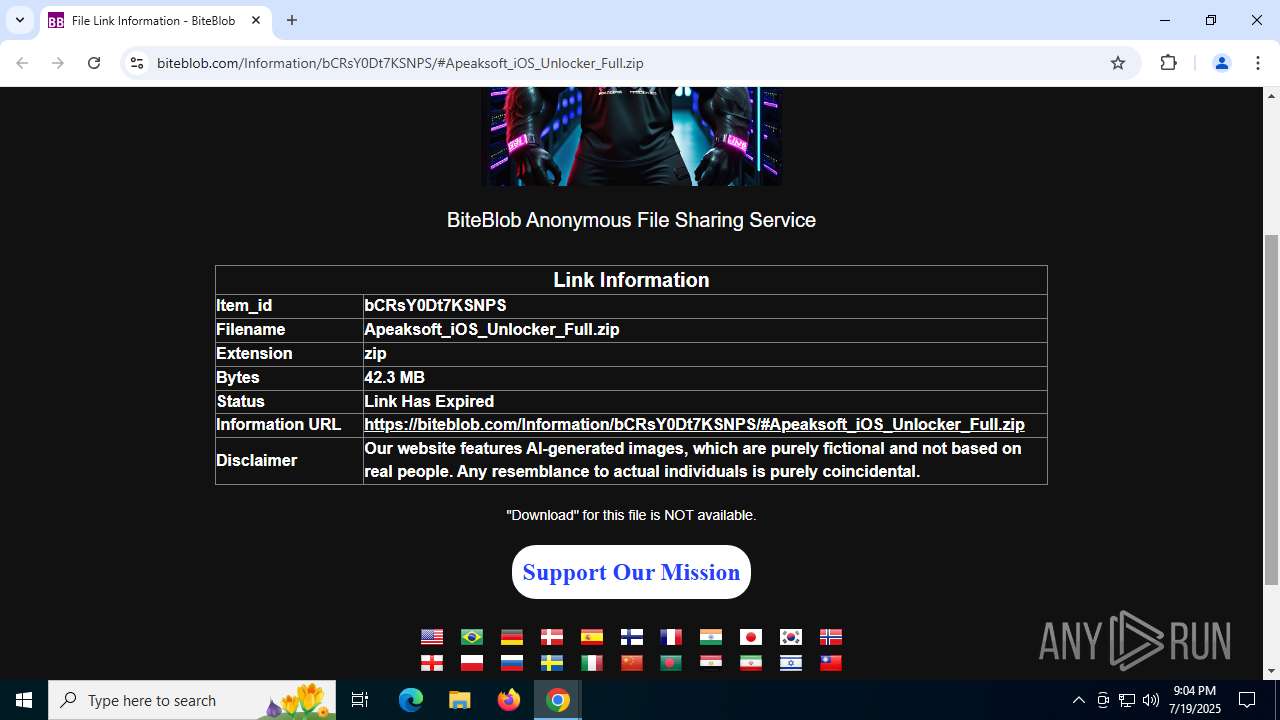1280x720 pixels.
Task: Select the France flag language
Action: 671,637
